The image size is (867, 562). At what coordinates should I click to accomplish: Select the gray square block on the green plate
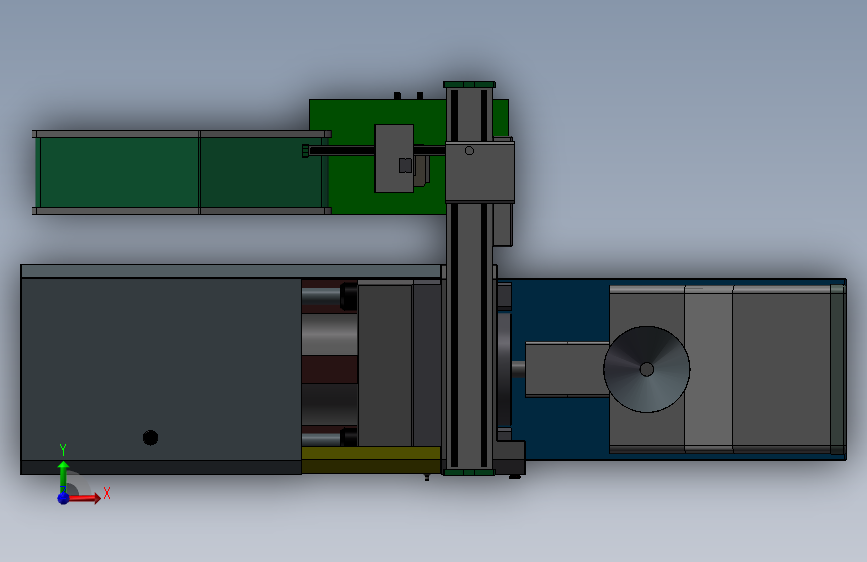pos(394,158)
